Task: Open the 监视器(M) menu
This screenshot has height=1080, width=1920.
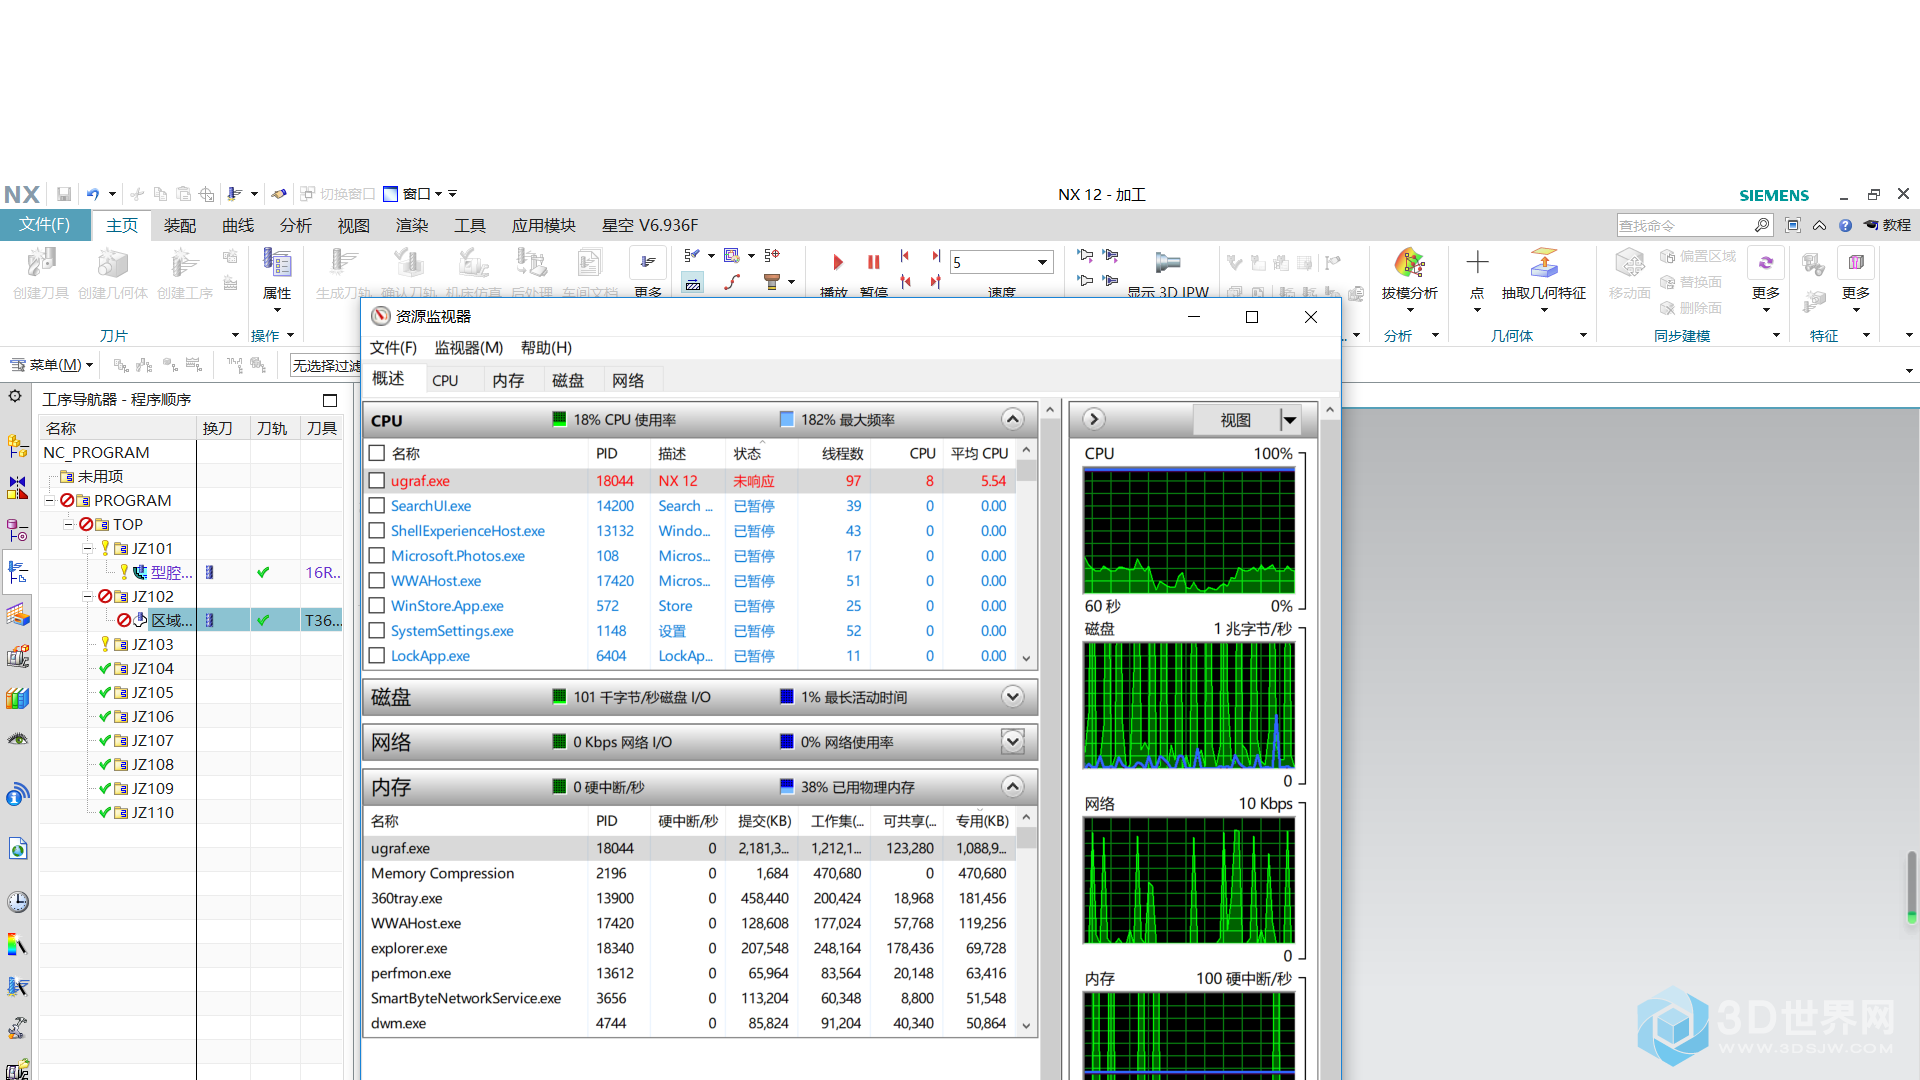Action: click(x=468, y=347)
